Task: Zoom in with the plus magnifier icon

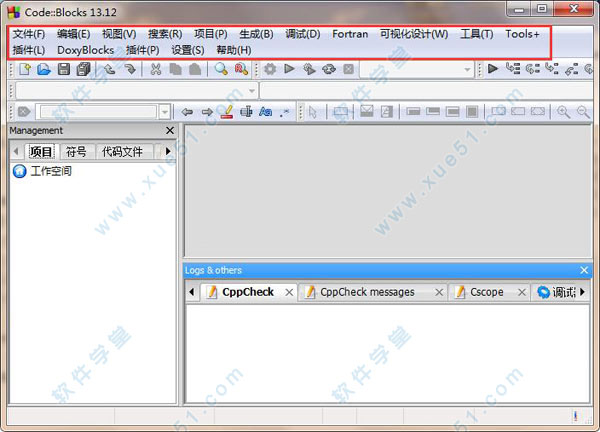Action: point(563,111)
